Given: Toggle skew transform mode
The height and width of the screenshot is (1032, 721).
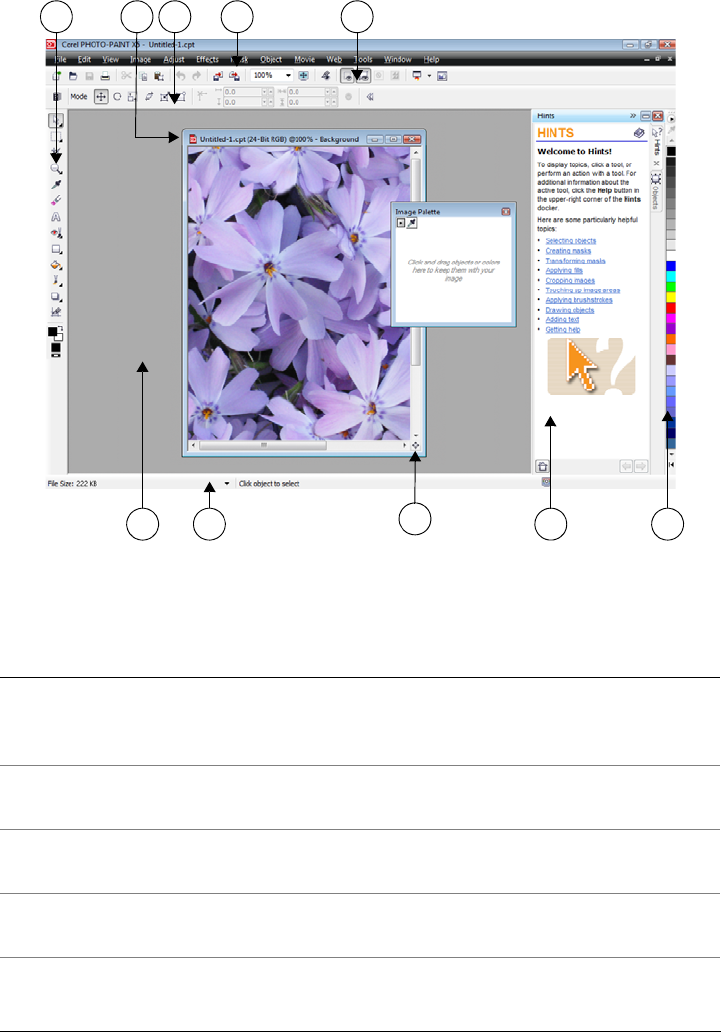Looking at the screenshot, I should 149,97.
